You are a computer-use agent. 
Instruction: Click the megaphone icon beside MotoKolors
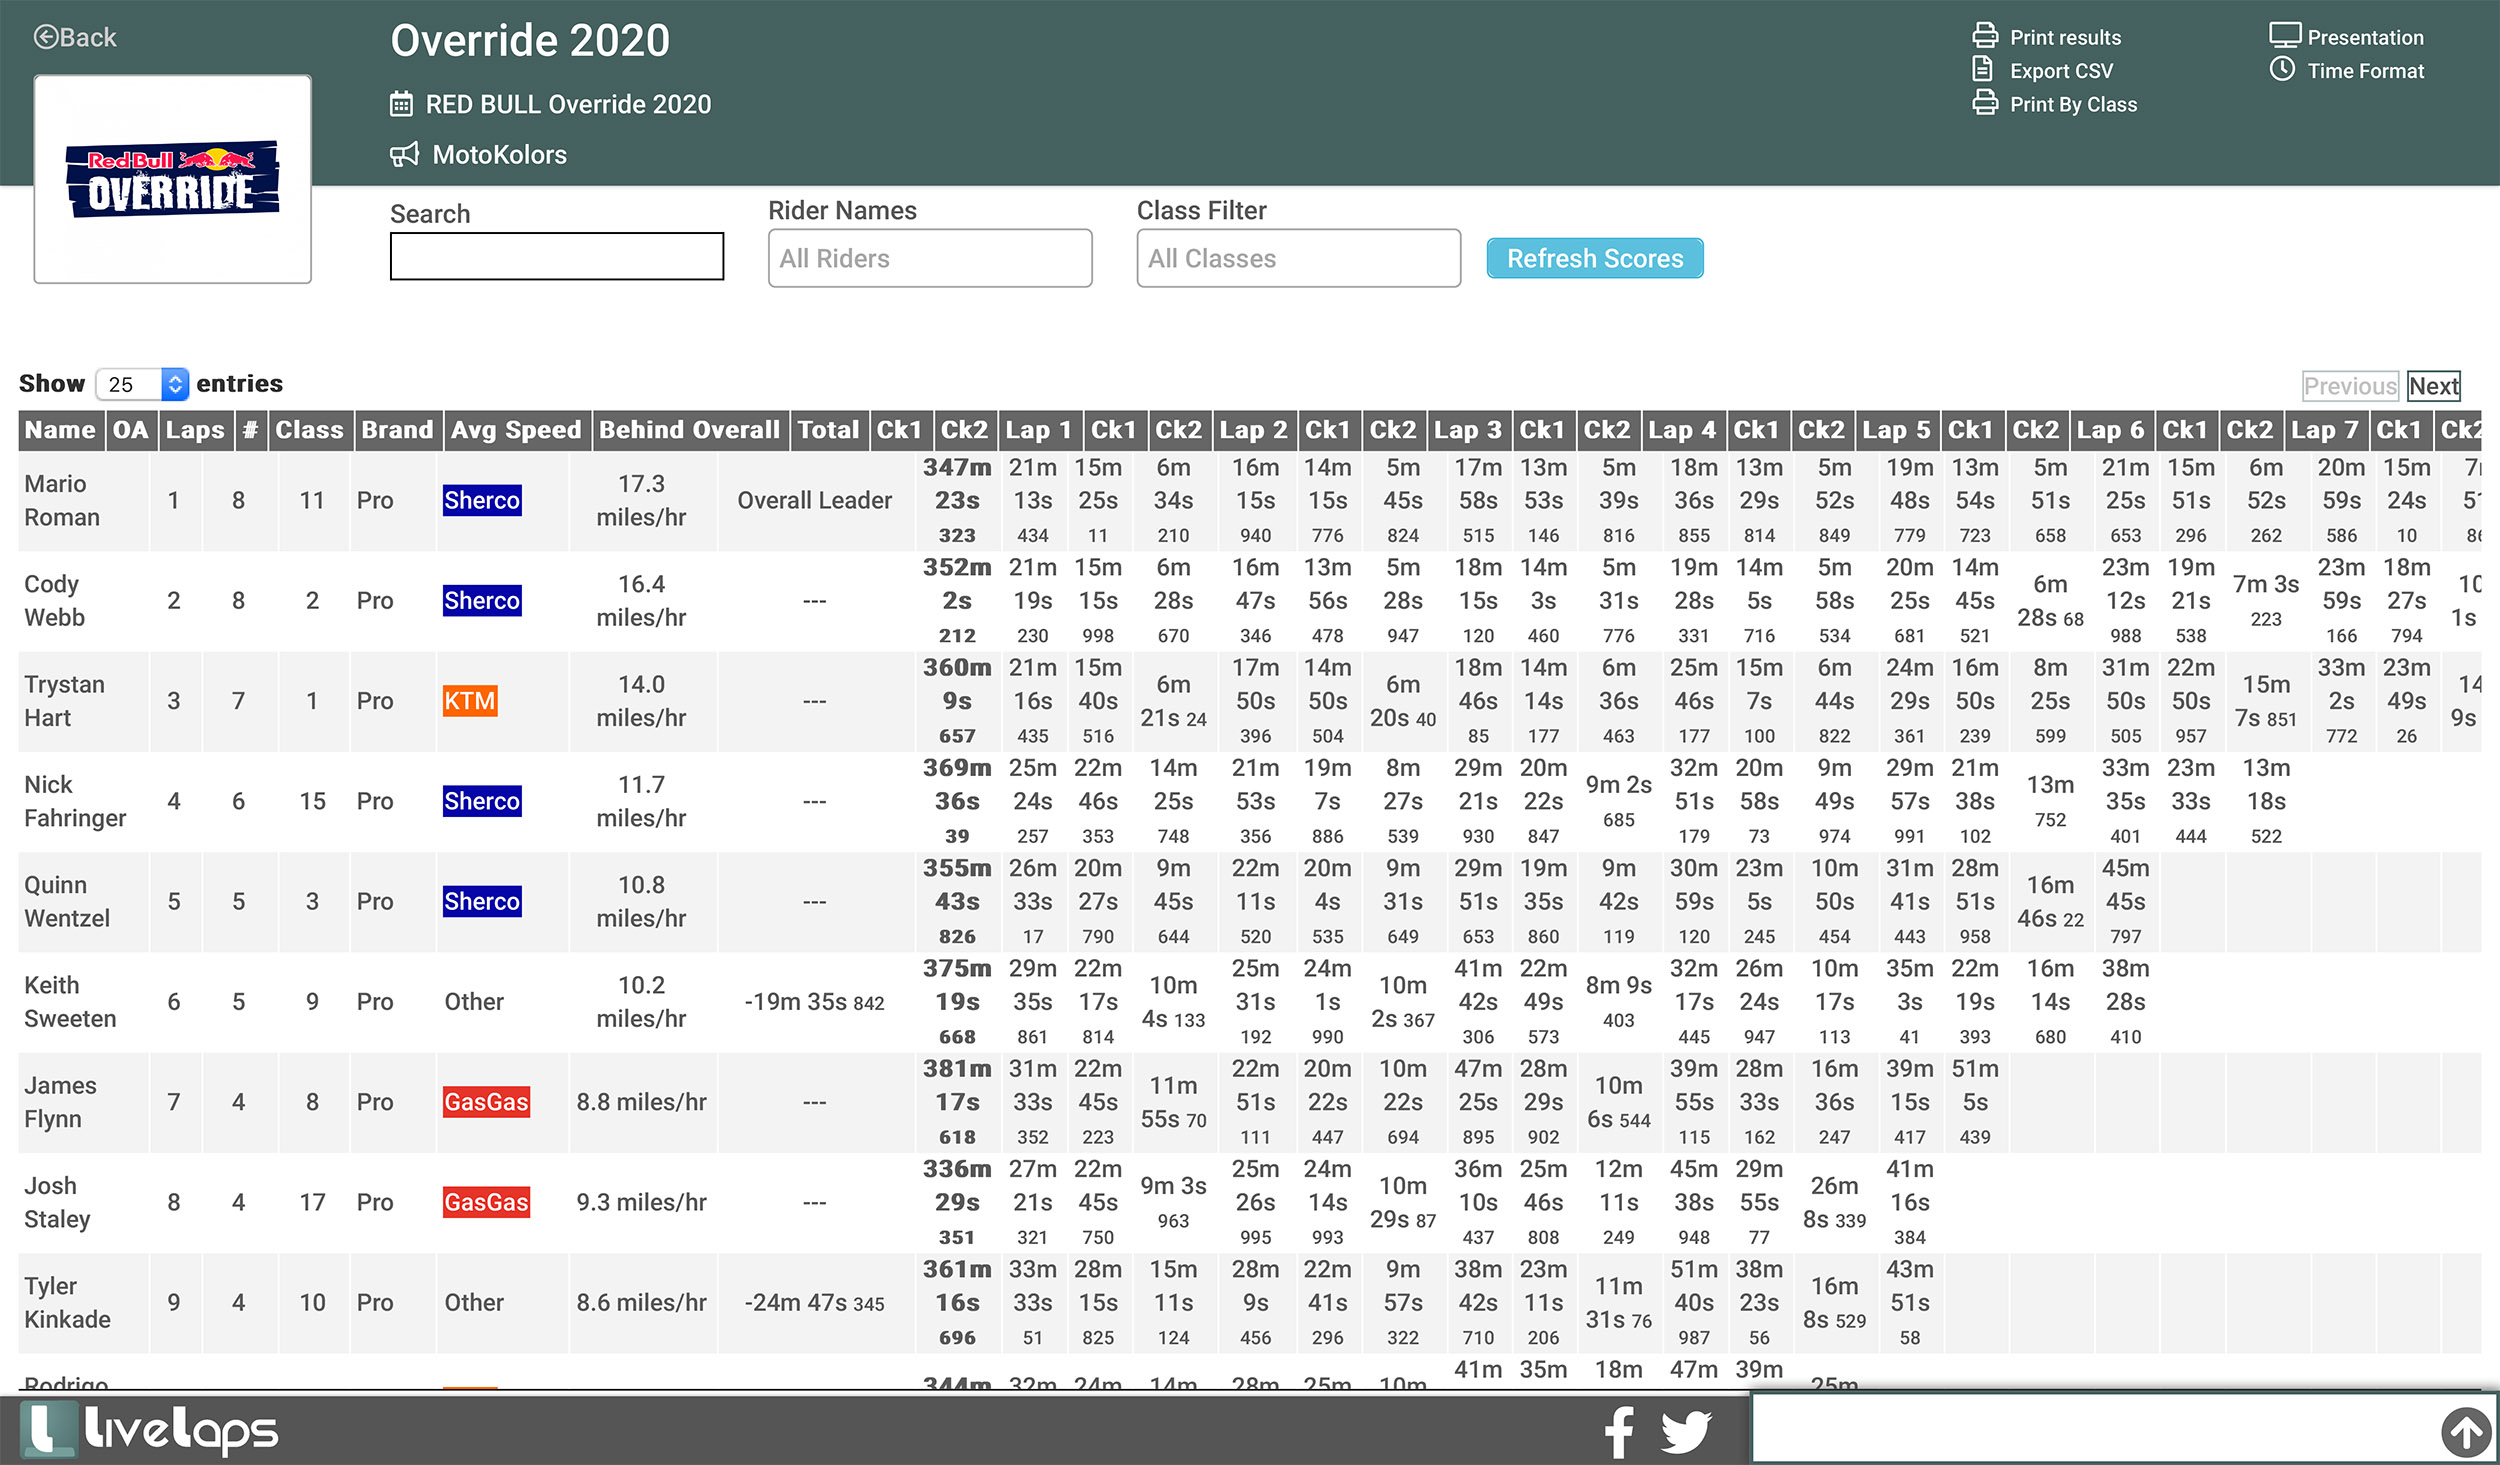[x=404, y=154]
